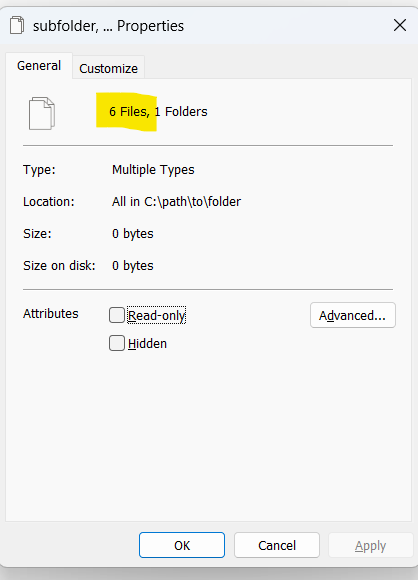
Task: Click the 1 Folders count text
Action: pos(181,111)
